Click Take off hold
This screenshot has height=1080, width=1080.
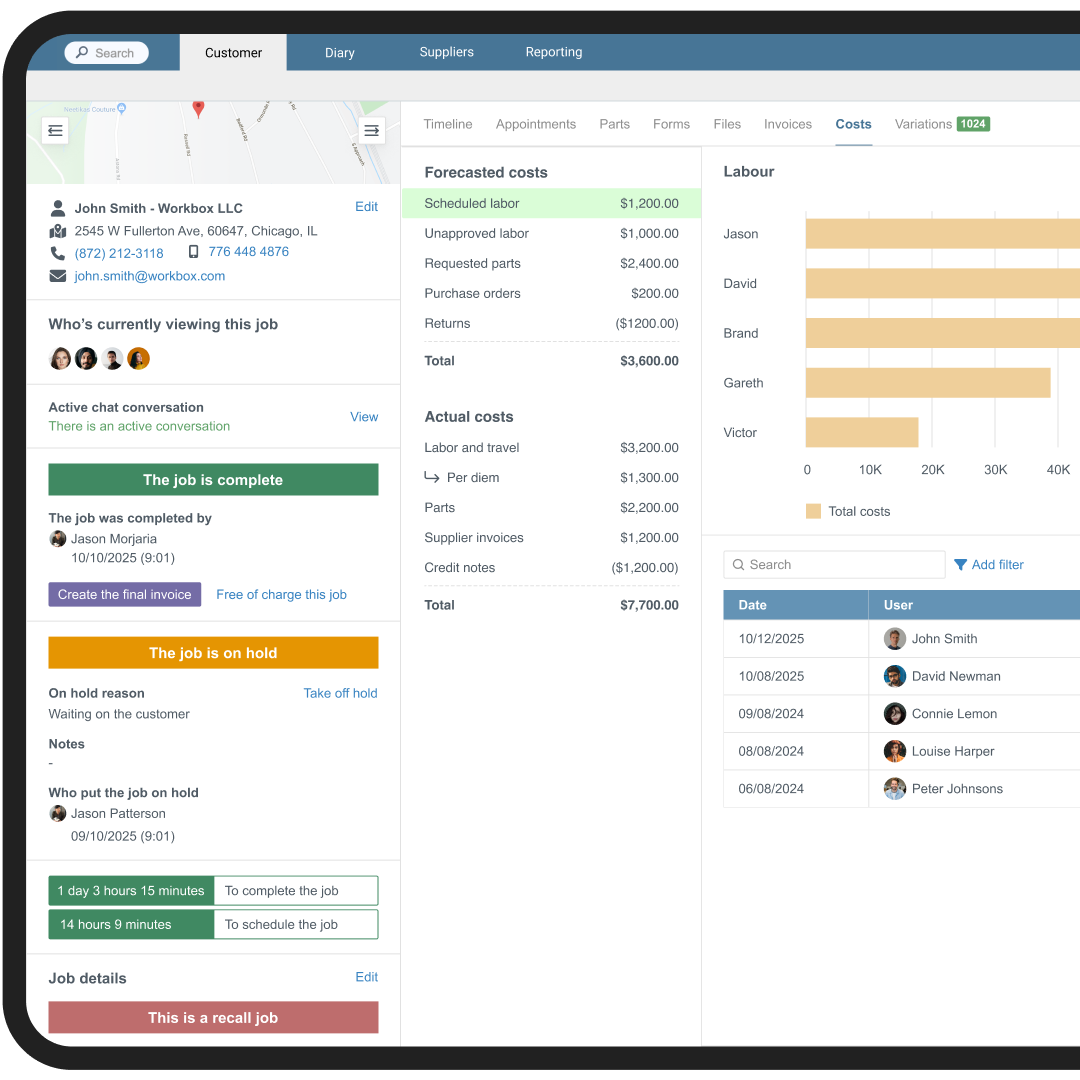tap(340, 693)
